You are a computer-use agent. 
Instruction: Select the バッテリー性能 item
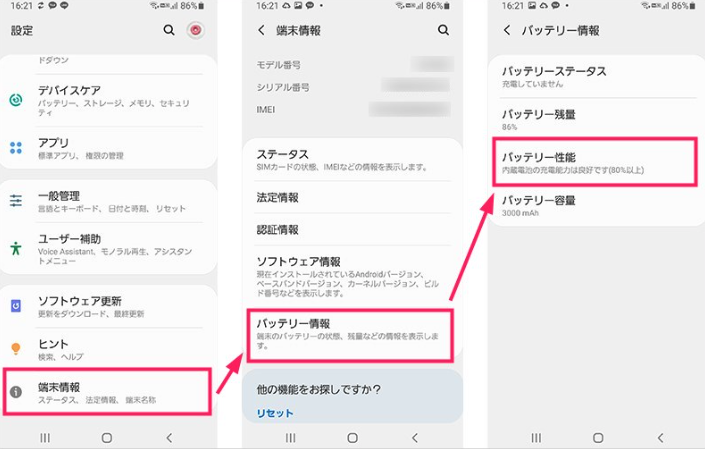tap(596, 163)
